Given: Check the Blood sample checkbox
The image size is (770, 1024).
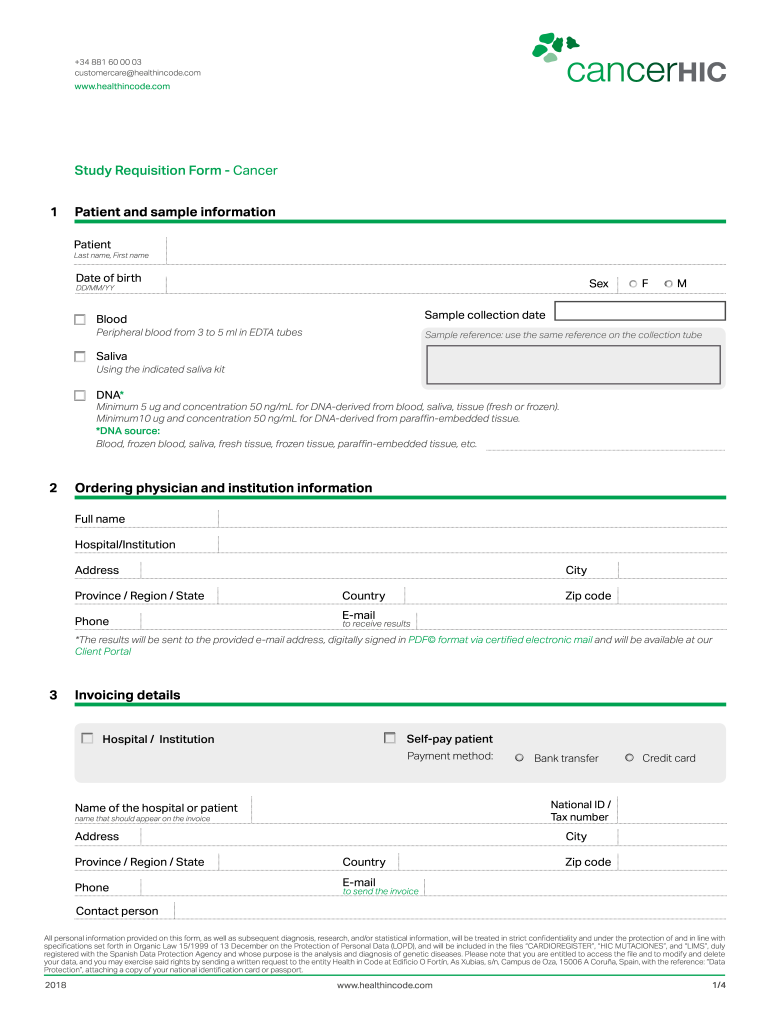Looking at the screenshot, I should tap(80, 320).
